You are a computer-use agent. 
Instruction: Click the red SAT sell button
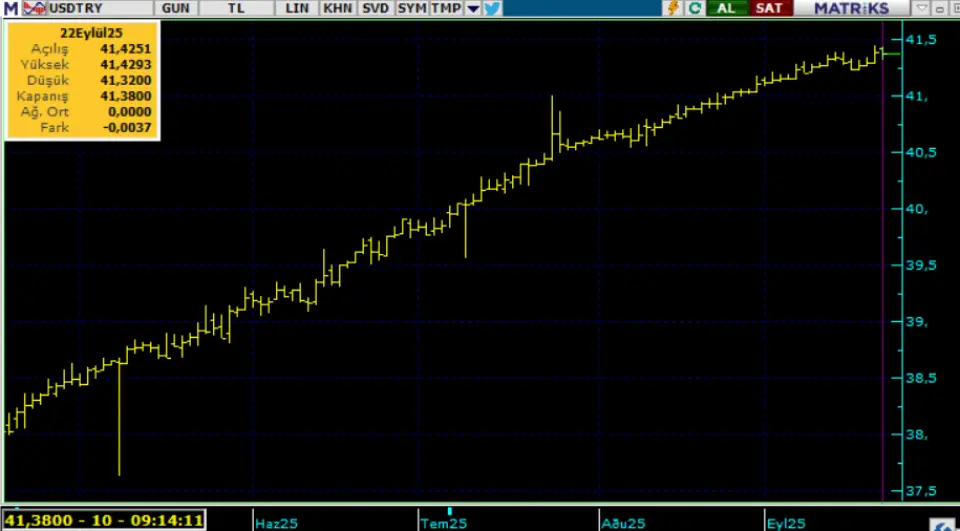pyautogui.click(x=769, y=9)
